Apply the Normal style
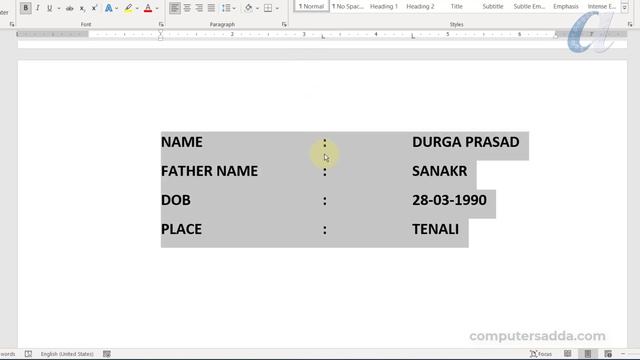The image size is (640, 360). [x=311, y=6]
